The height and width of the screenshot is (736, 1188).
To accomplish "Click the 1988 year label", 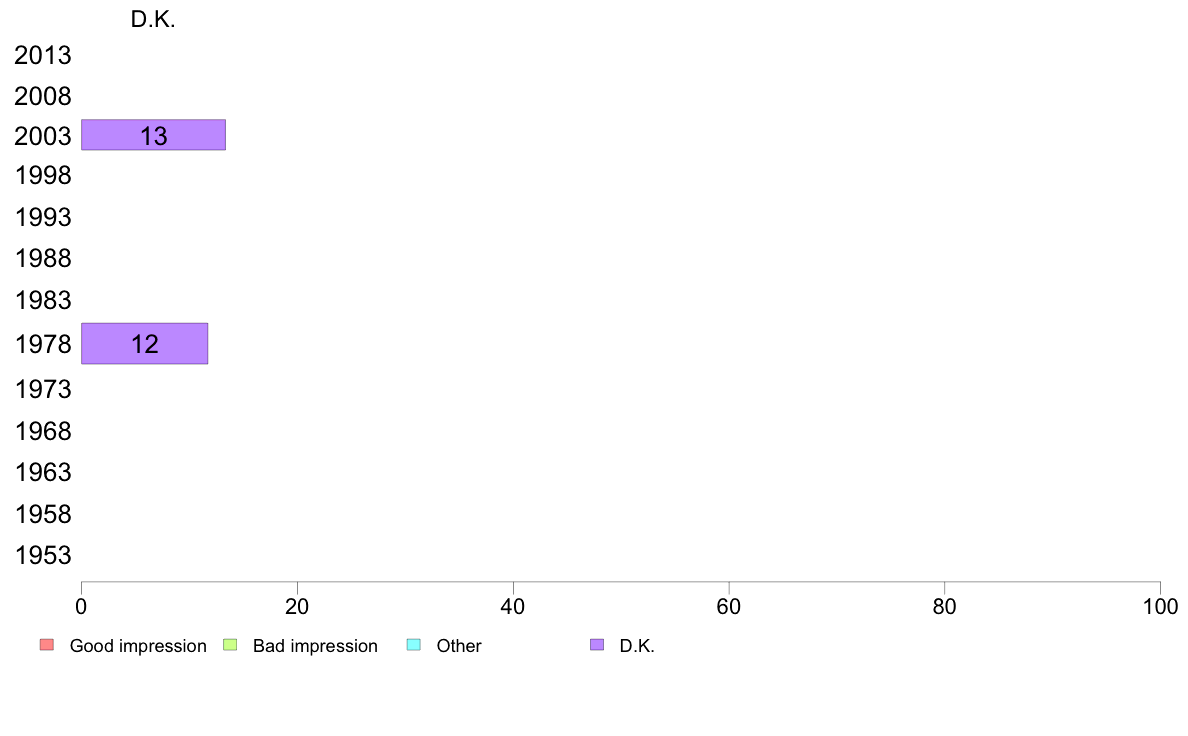I will coord(43,258).
